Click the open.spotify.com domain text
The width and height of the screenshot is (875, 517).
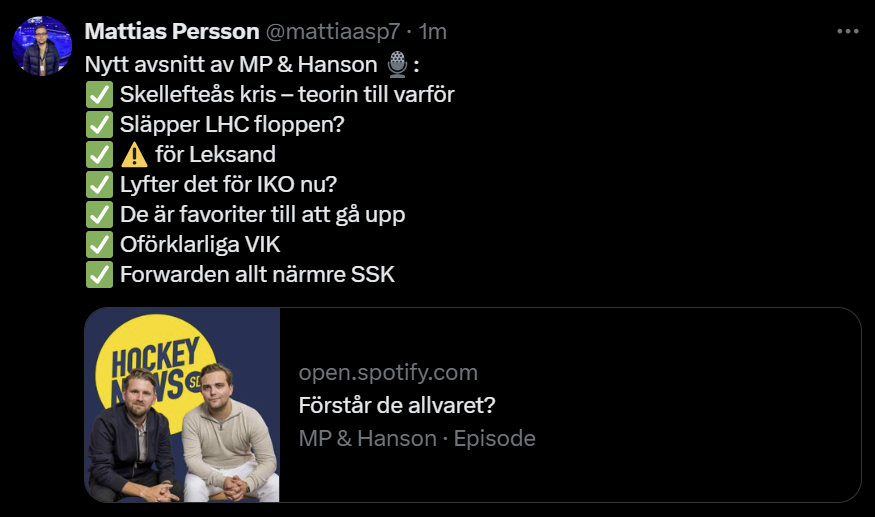388,373
